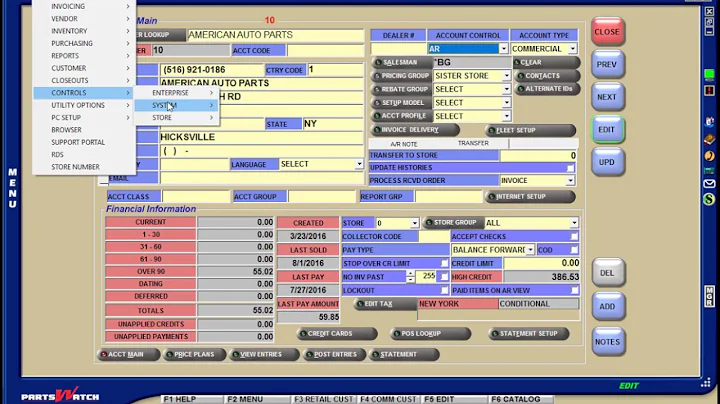This screenshot has width=720, height=404.
Task: Open UTILITY OPTIONS menu item
Action: pos(84,106)
